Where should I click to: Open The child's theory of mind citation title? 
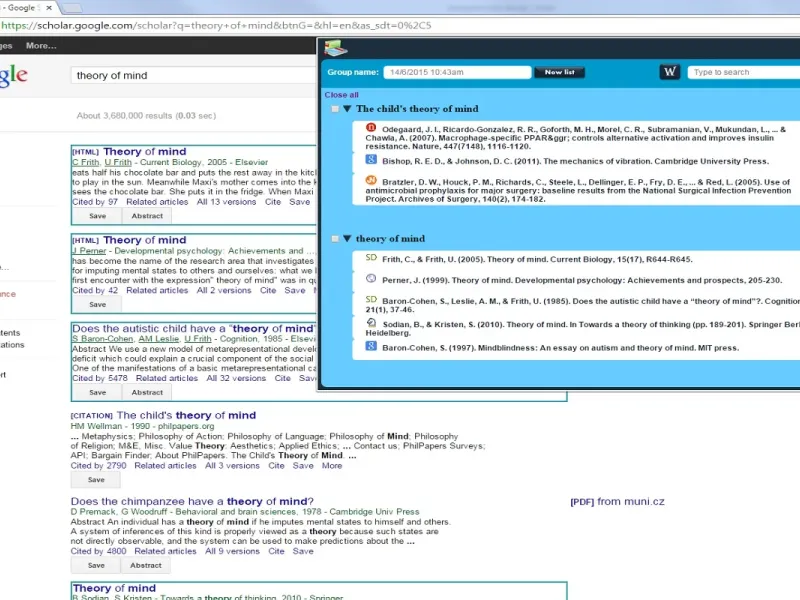pos(186,415)
